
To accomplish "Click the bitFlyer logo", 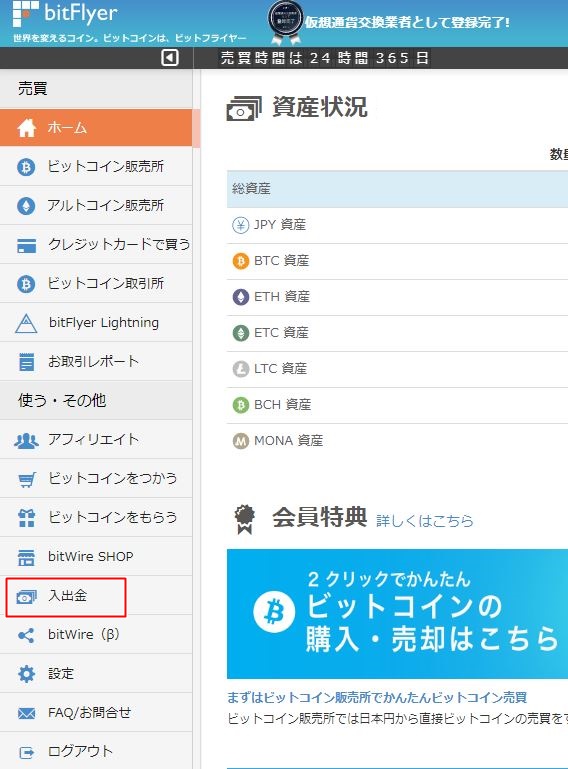I will point(65,14).
